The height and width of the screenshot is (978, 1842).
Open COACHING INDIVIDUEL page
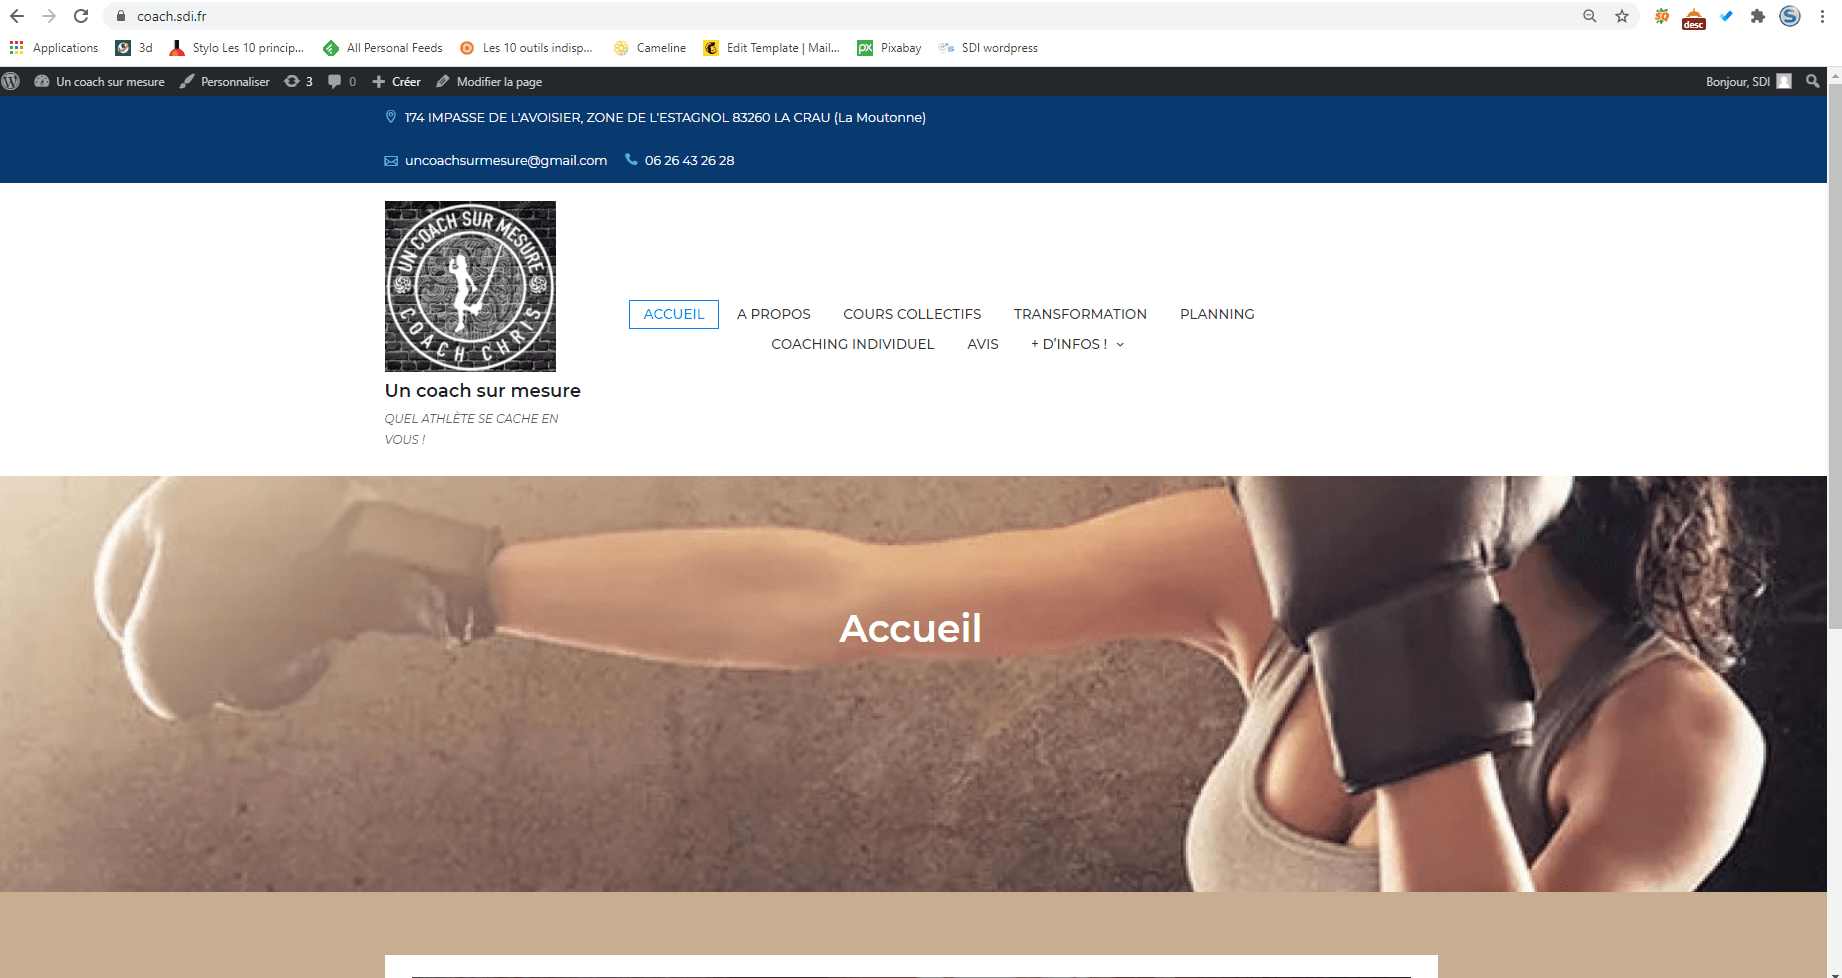coord(853,344)
